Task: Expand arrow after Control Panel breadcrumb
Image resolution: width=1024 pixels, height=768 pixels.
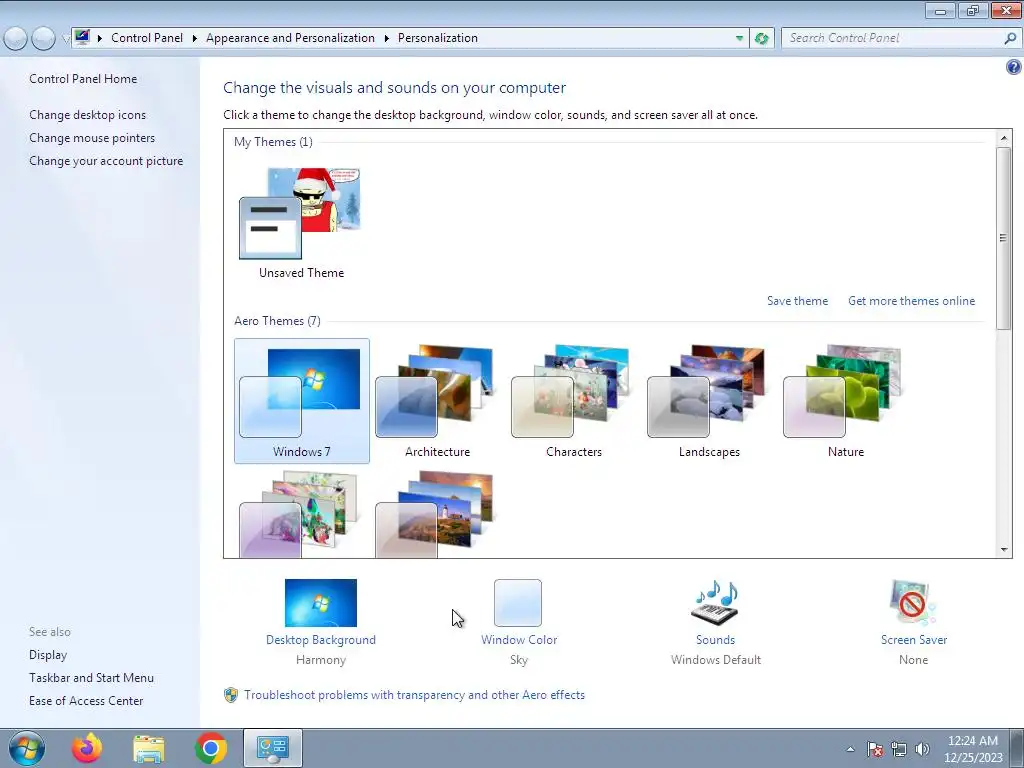Action: pos(195,39)
